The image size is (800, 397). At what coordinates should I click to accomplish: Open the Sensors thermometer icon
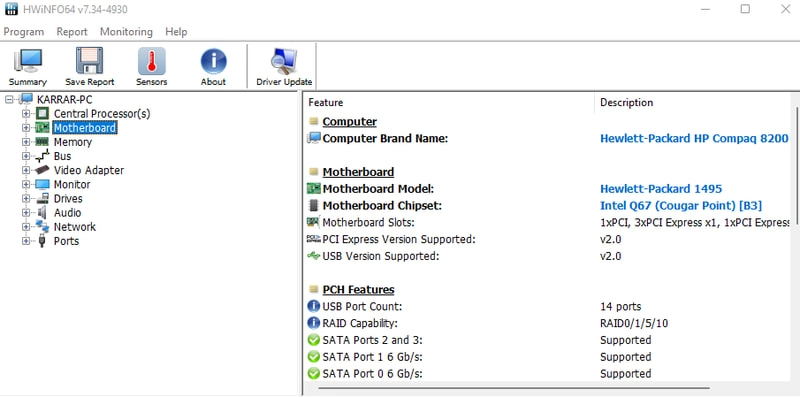[x=152, y=61]
